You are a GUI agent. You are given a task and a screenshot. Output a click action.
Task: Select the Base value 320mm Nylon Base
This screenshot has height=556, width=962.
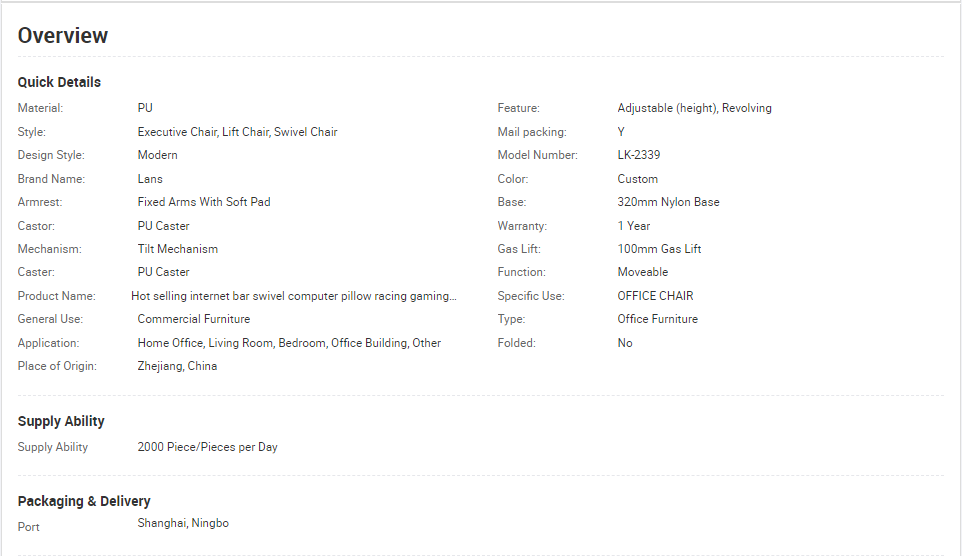point(668,202)
